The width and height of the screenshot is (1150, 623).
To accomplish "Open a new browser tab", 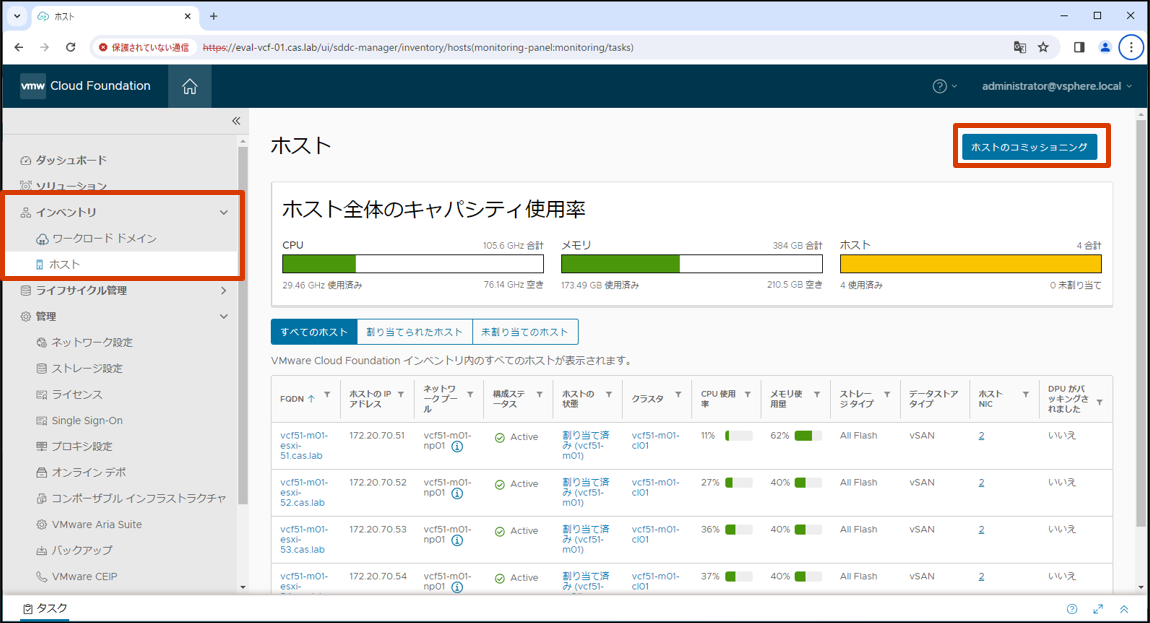I will pos(213,16).
